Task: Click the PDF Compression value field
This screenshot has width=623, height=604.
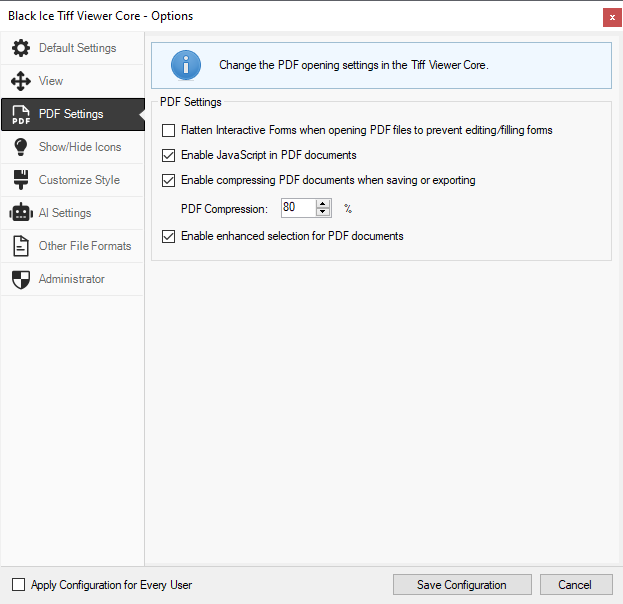Action: 298,208
